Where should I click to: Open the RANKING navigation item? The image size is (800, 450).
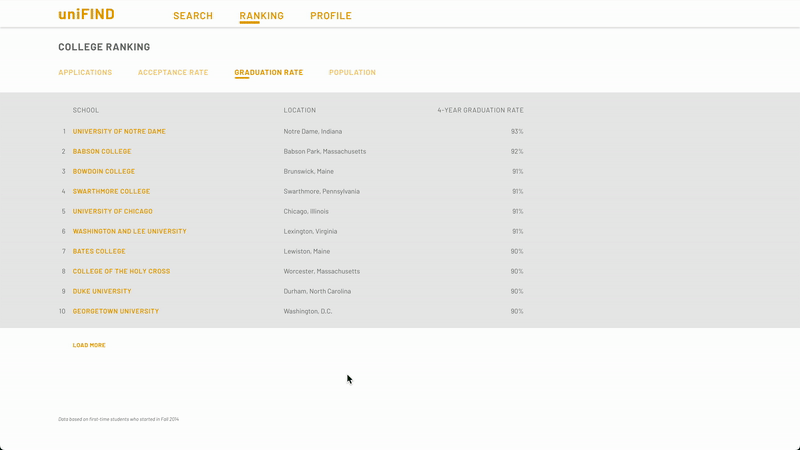coord(262,16)
